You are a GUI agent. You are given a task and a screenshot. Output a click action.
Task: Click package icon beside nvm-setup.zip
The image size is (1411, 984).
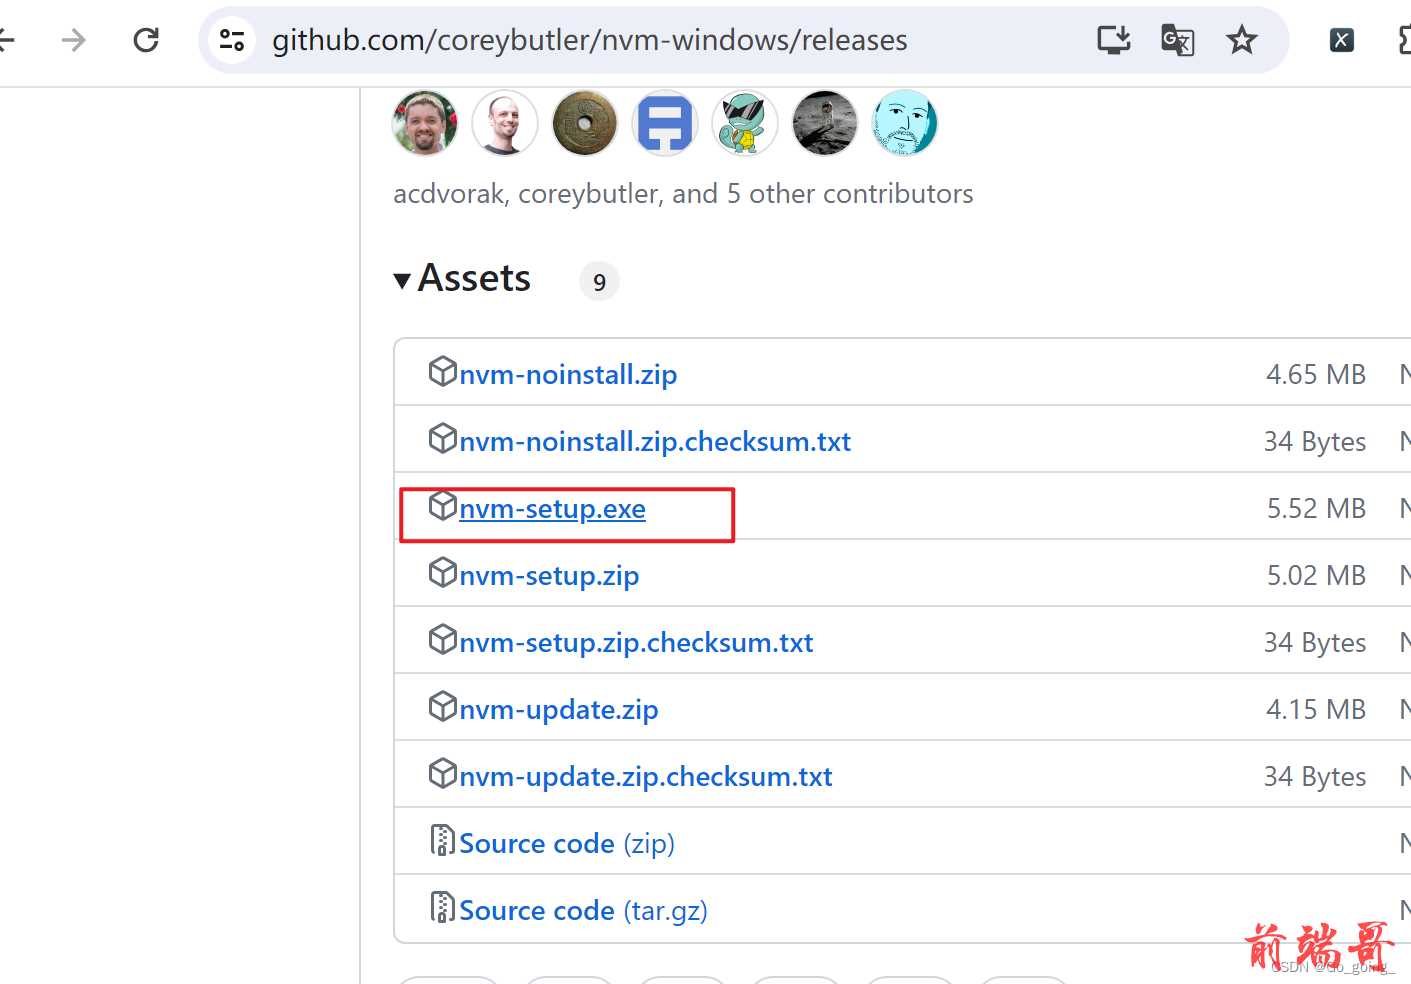pos(442,572)
